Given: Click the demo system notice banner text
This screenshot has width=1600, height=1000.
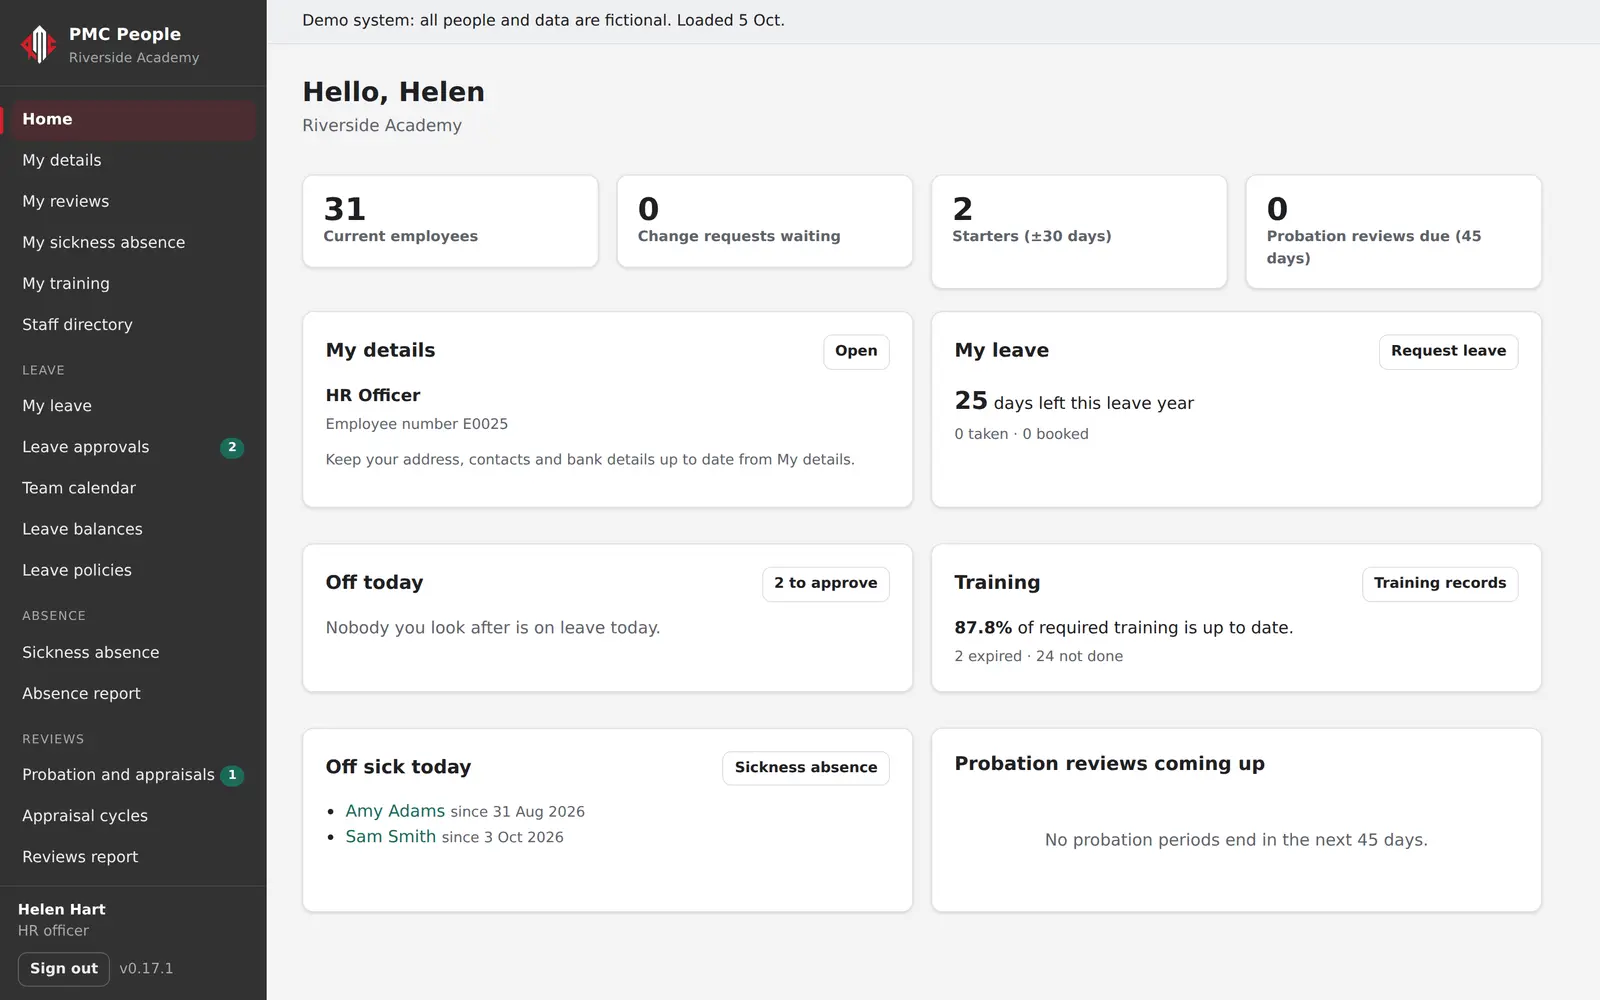Looking at the screenshot, I should pyautogui.click(x=543, y=20).
